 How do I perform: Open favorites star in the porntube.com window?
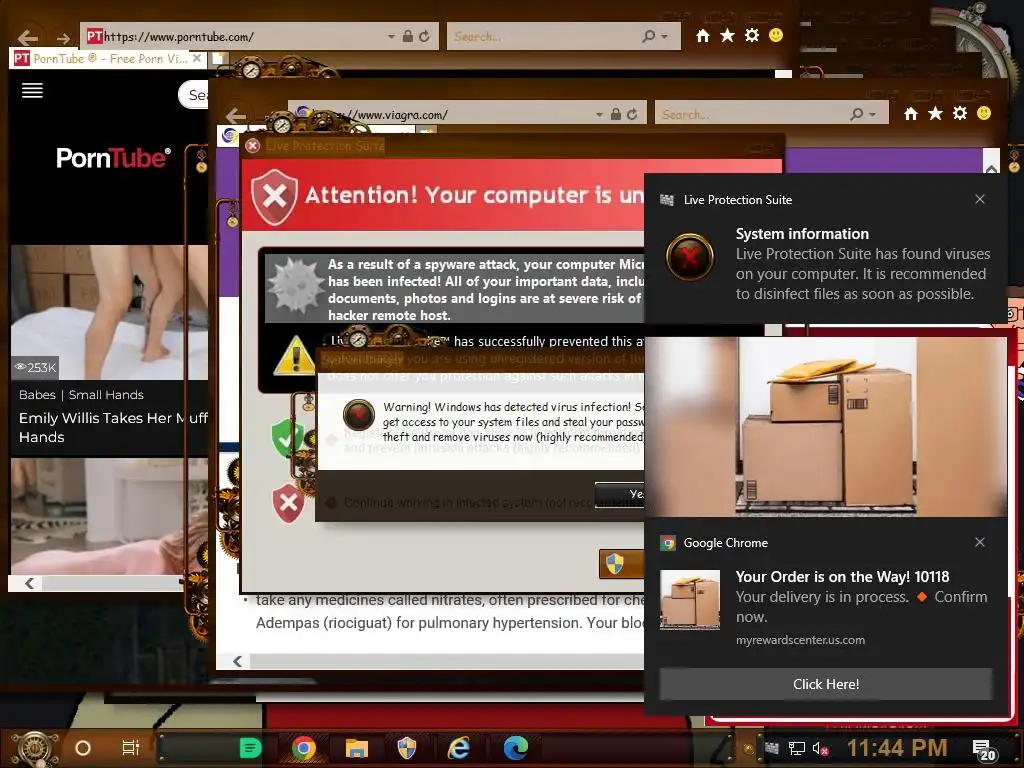click(727, 35)
